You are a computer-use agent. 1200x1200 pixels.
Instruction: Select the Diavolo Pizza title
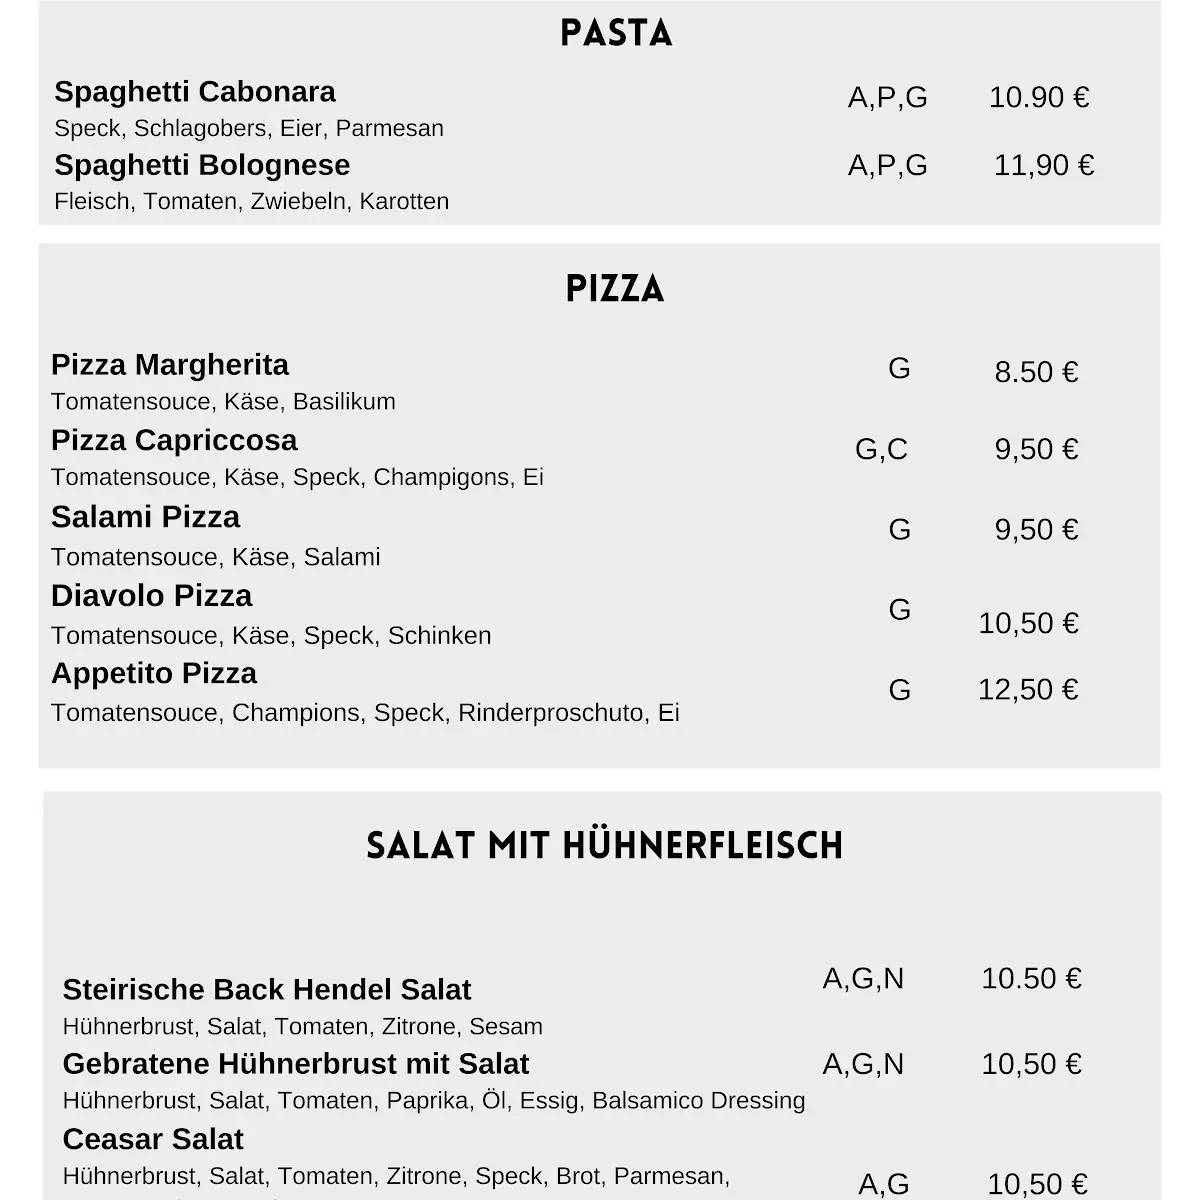pyautogui.click(x=151, y=596)
